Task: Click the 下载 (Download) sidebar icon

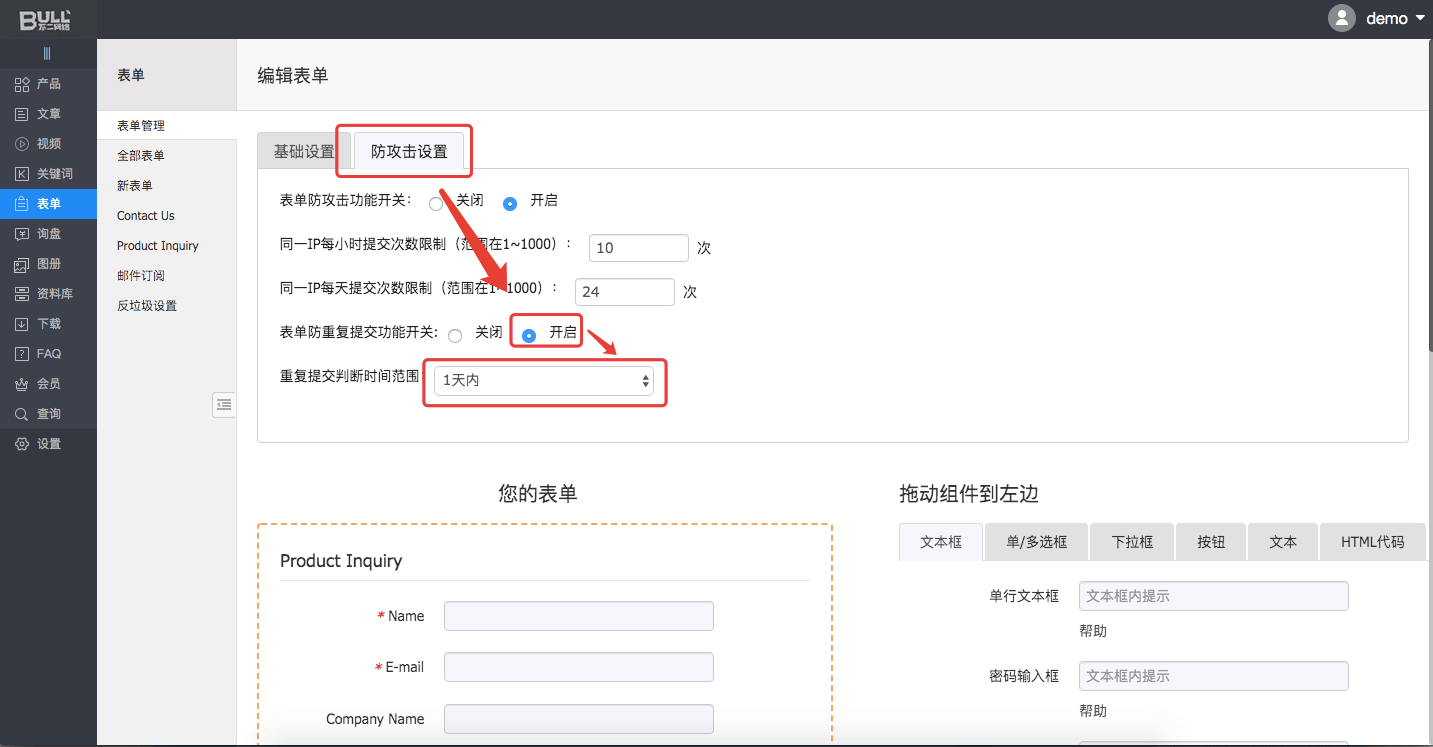Action: pyautogui.click(x=22, y=324)
